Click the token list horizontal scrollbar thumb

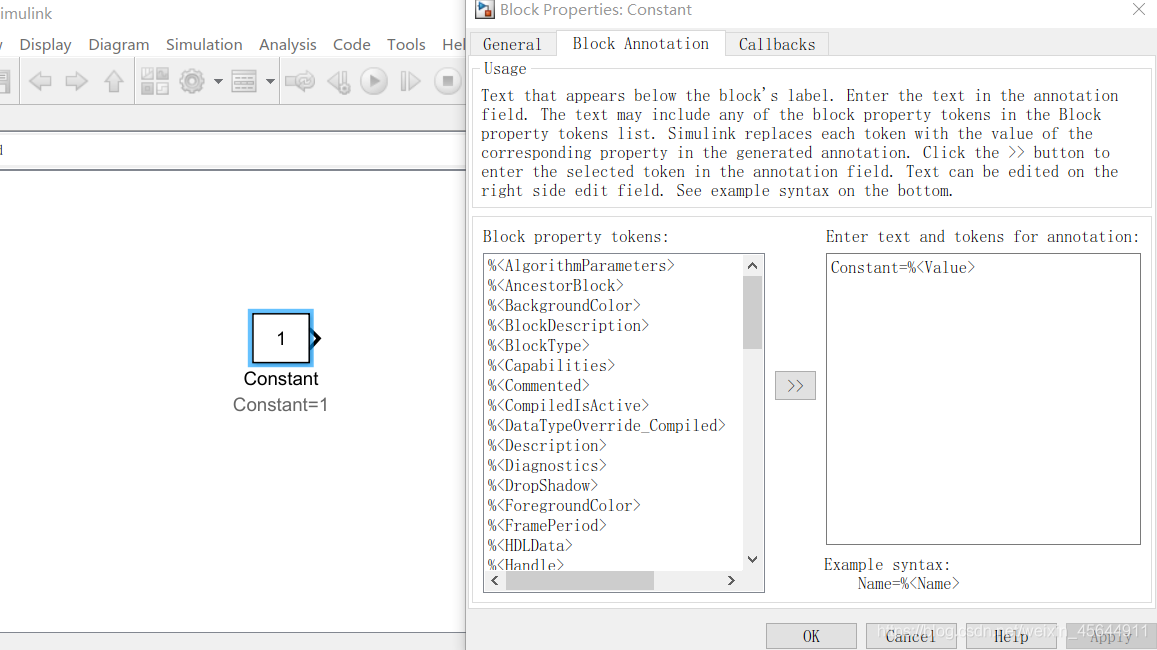tap(580, 581)
